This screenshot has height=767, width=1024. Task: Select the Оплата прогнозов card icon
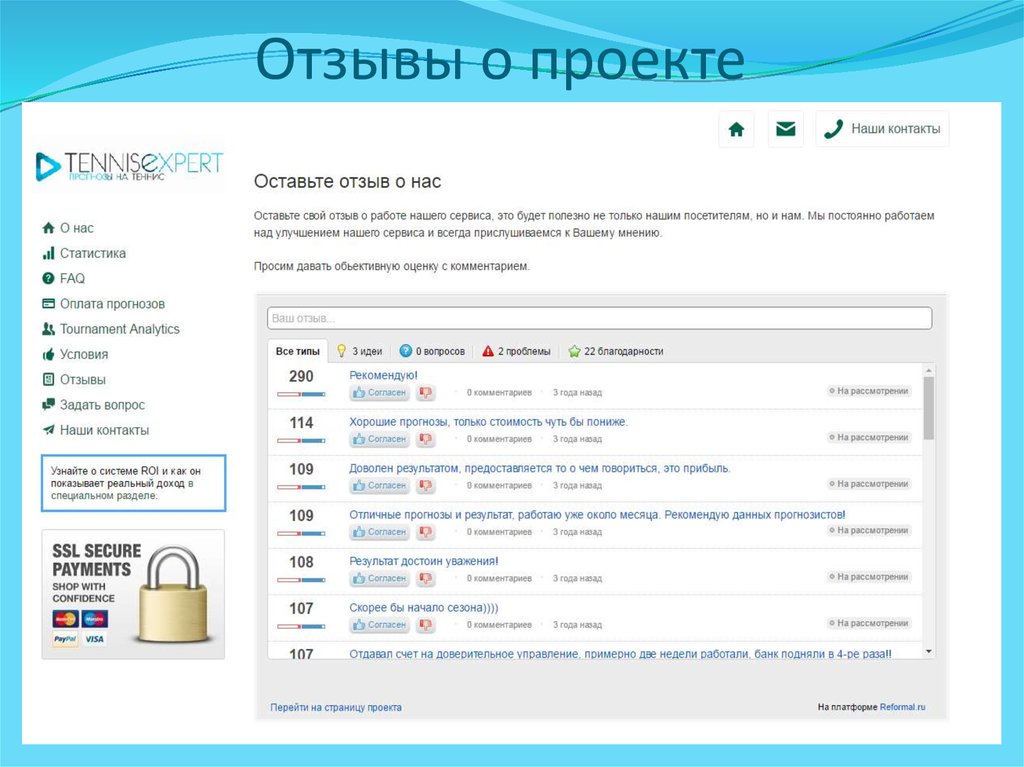pyautogui.click(x=48, y=303)
